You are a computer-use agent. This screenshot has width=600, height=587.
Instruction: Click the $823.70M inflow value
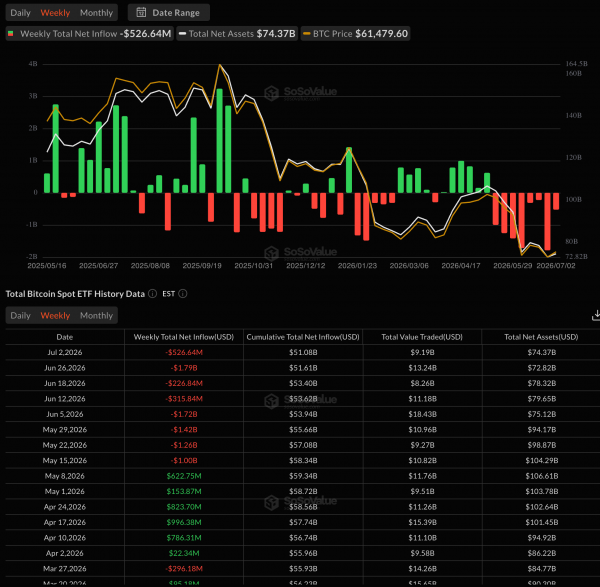[184, 507]
